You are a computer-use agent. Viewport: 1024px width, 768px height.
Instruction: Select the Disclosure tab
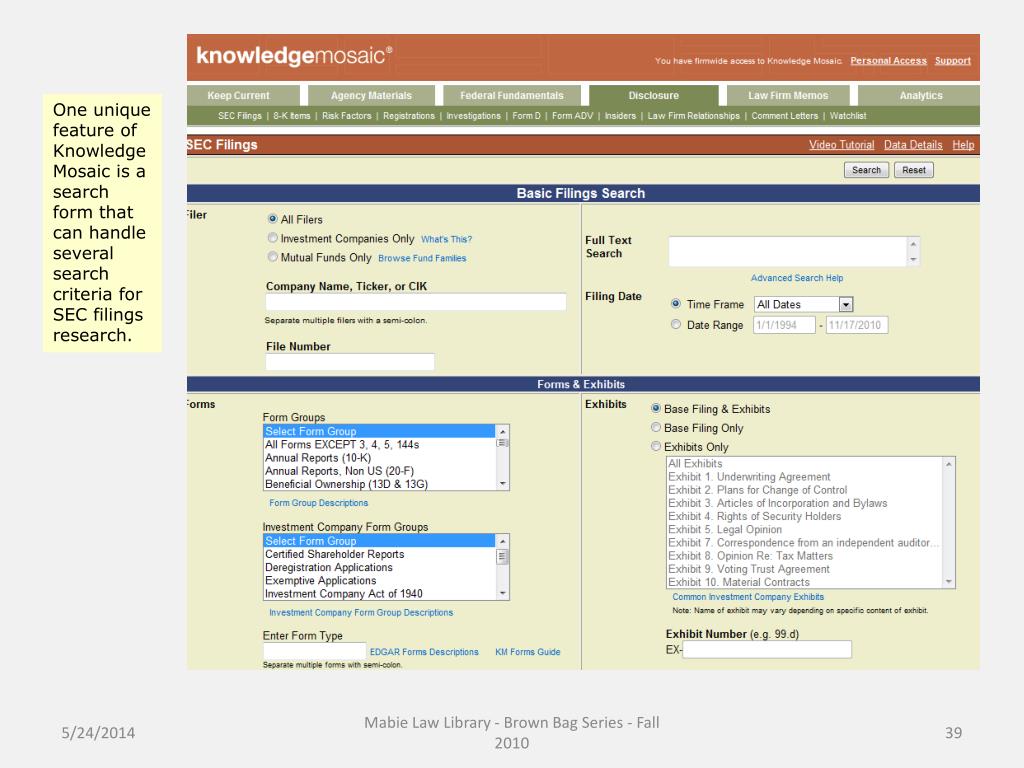654,95
